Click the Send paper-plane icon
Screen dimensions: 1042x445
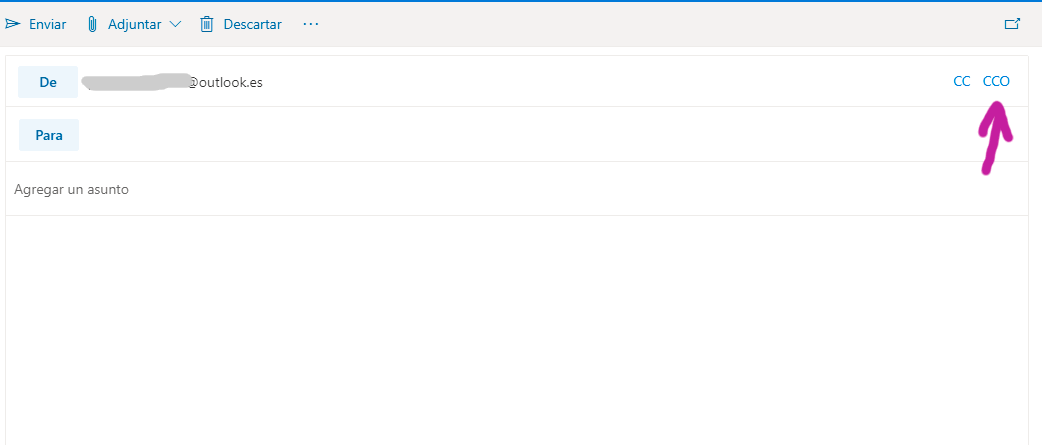click(x=14, y=24)
